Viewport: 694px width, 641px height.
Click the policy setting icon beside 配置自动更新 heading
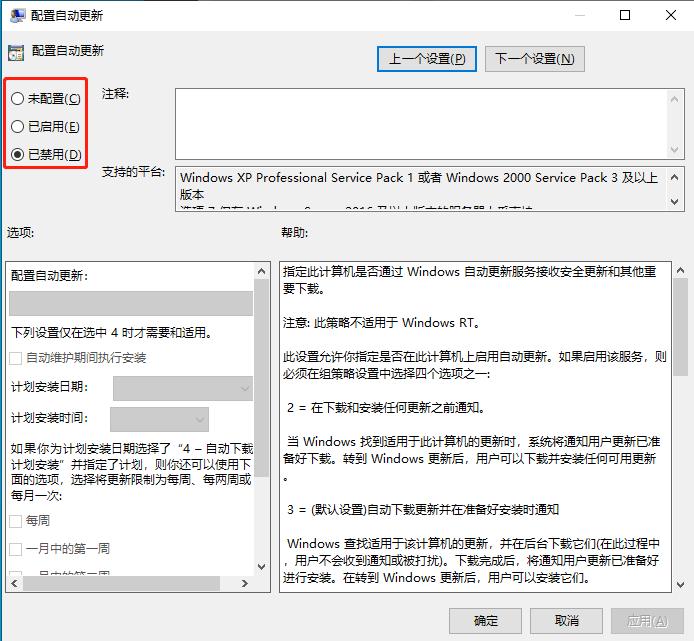click(16, 53)
